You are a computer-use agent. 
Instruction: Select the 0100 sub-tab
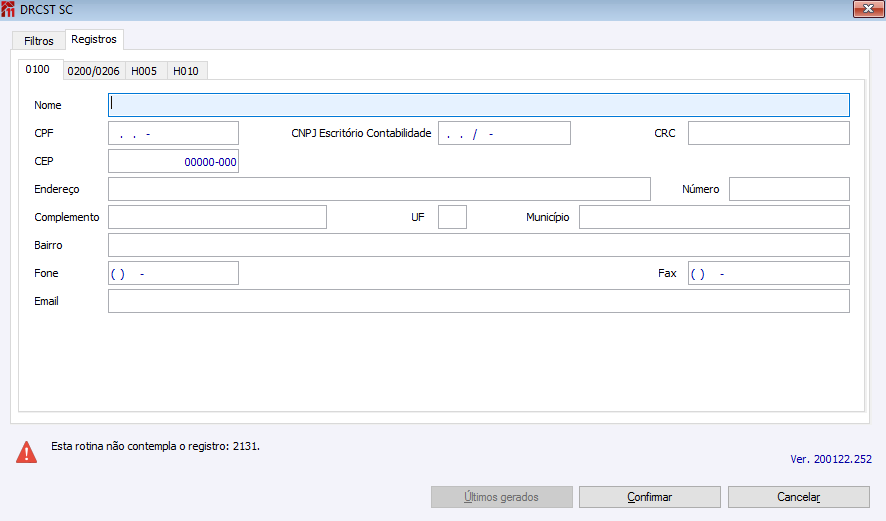(x=37, y=70)
